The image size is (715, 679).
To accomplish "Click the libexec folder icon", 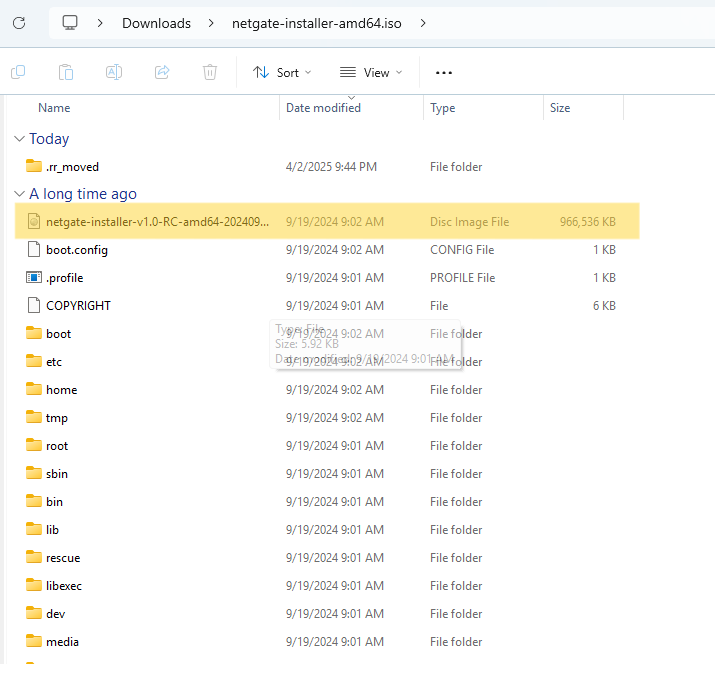I will (34, 585).
